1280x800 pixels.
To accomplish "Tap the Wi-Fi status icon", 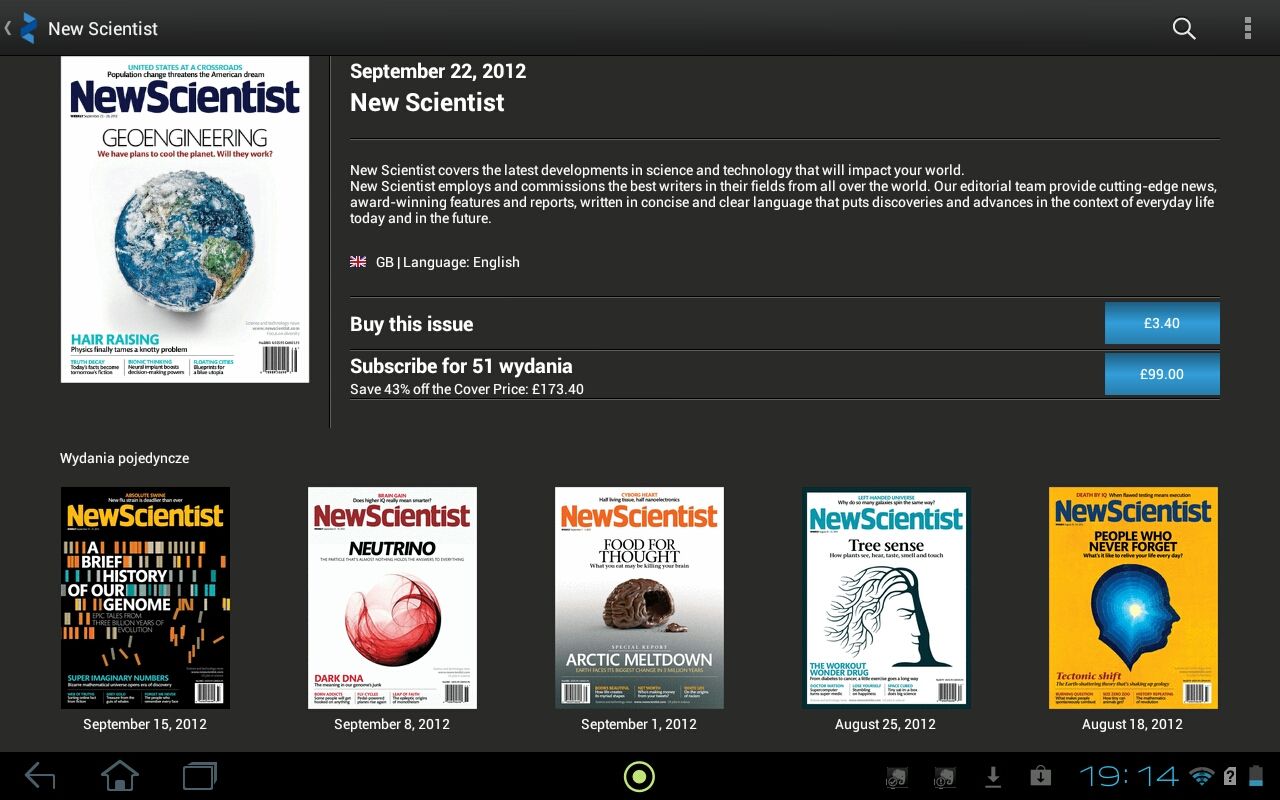I will (x=1202, y=776).
